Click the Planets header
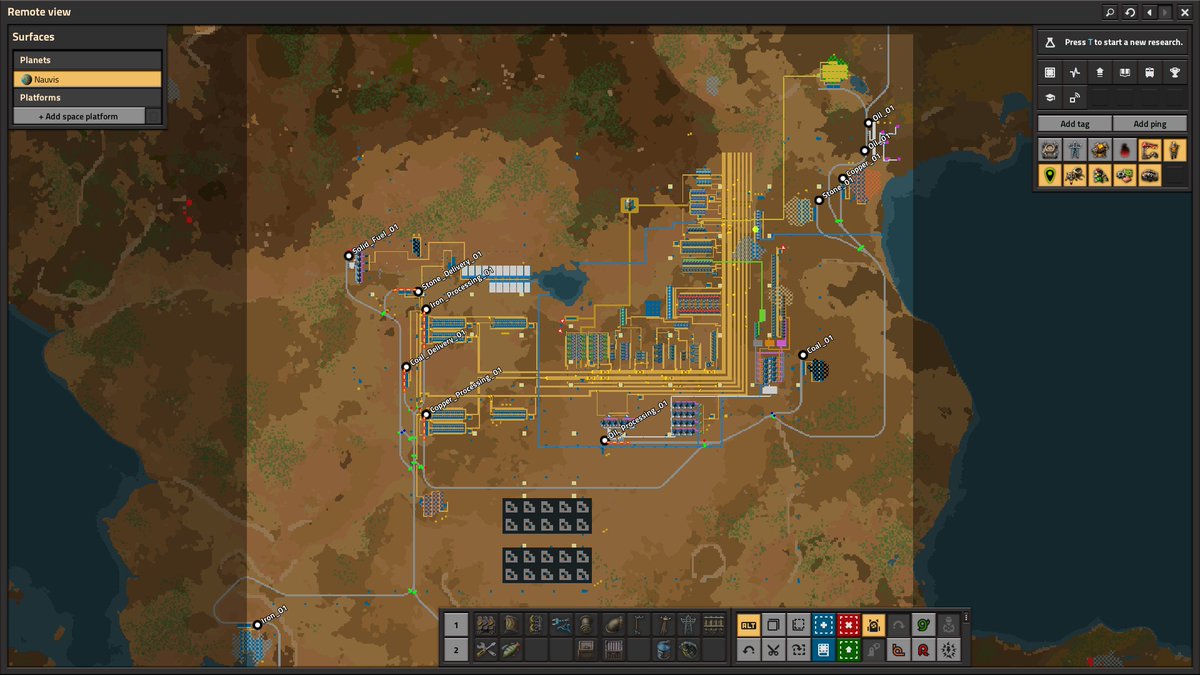Viewport: 1200px width, 675px height. coord(87,60)
